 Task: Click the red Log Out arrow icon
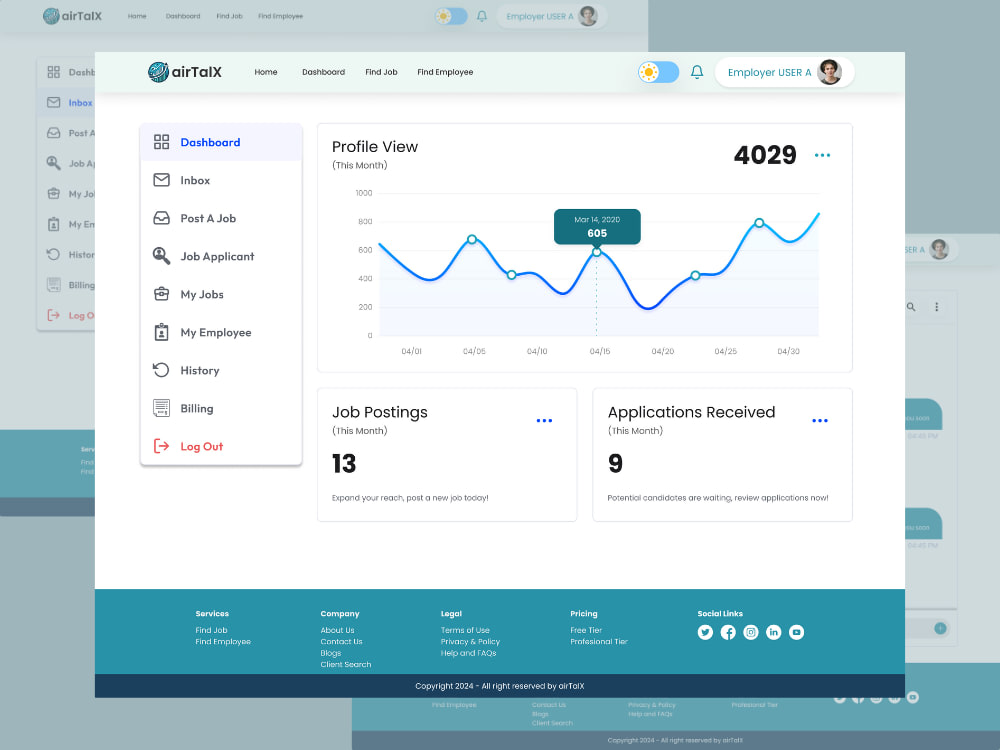pyautogui.click(x=161, y=446)
